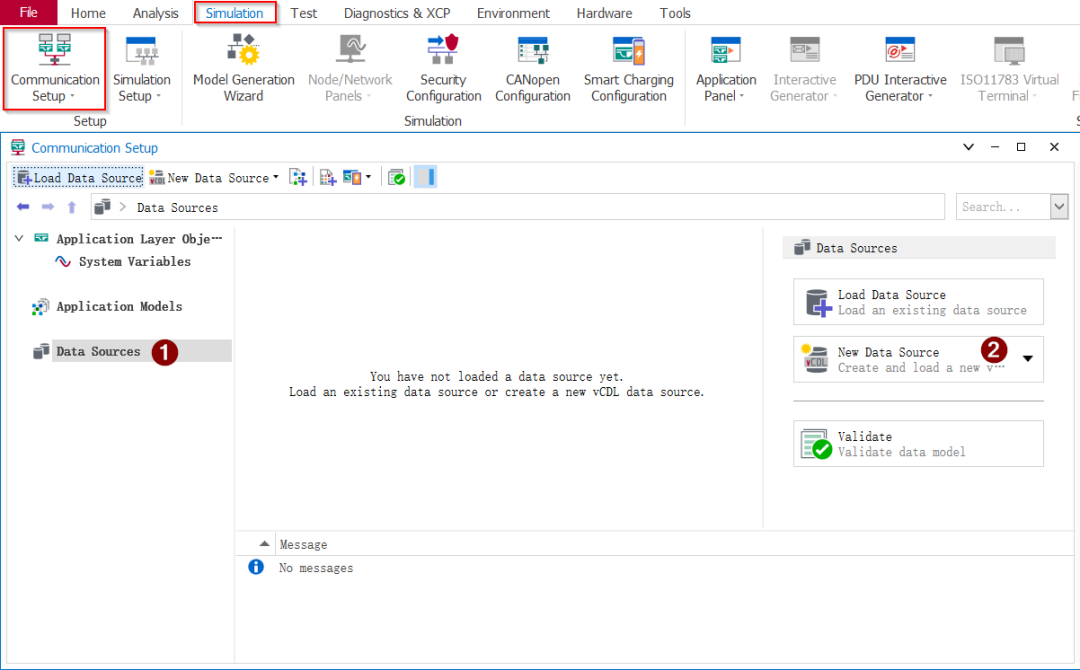Open the Simulation Setup ribbon button
Viewport: 1080px width, 670px height.
[142, 69]
